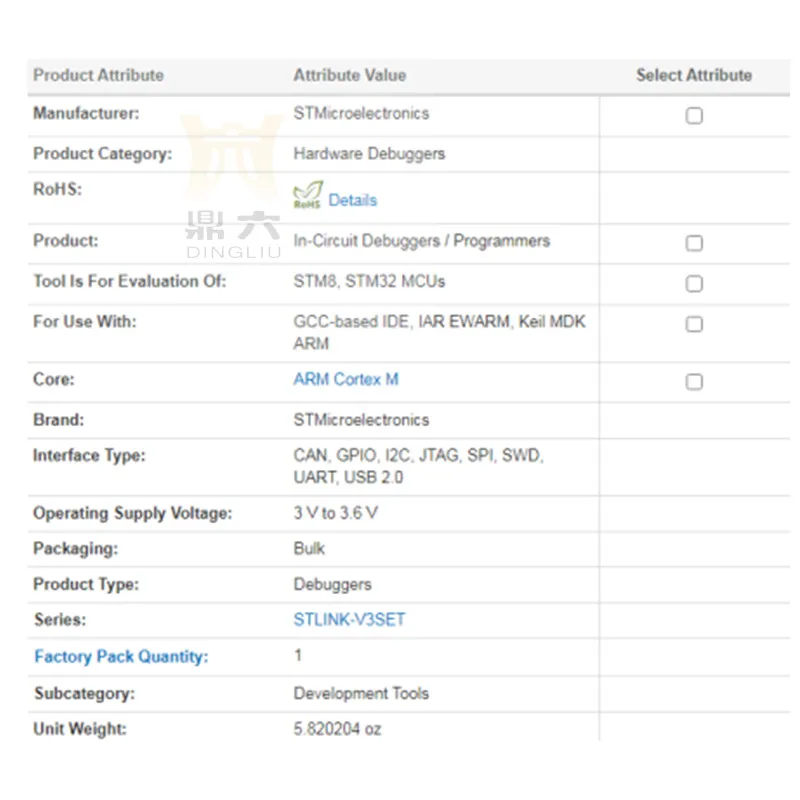This screenshot has width=800, height=800.
Task: Click the Tool Is For Evaluation Of: label
Action: click(x=130, y=281)
